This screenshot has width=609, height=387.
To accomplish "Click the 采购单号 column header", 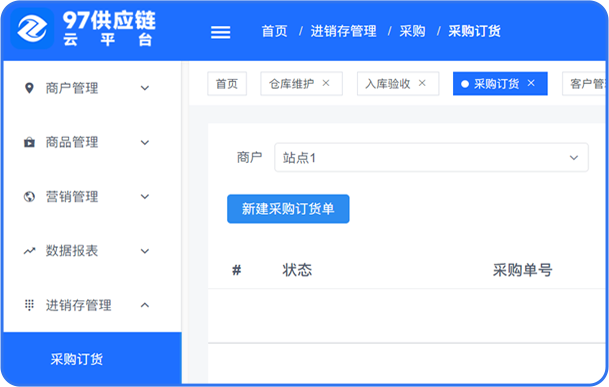I will coord(522,270).
